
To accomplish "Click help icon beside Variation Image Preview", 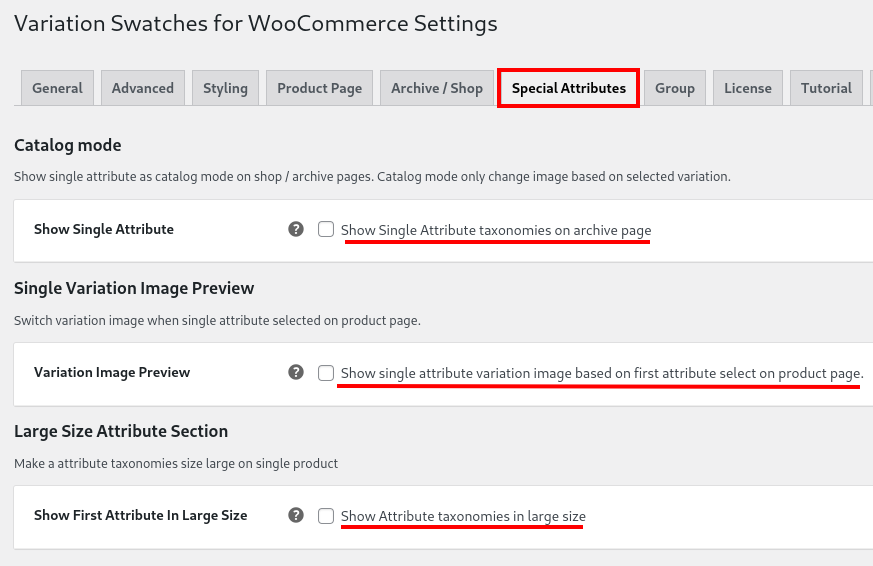I will pyautogui.click(x=296, y=372).
